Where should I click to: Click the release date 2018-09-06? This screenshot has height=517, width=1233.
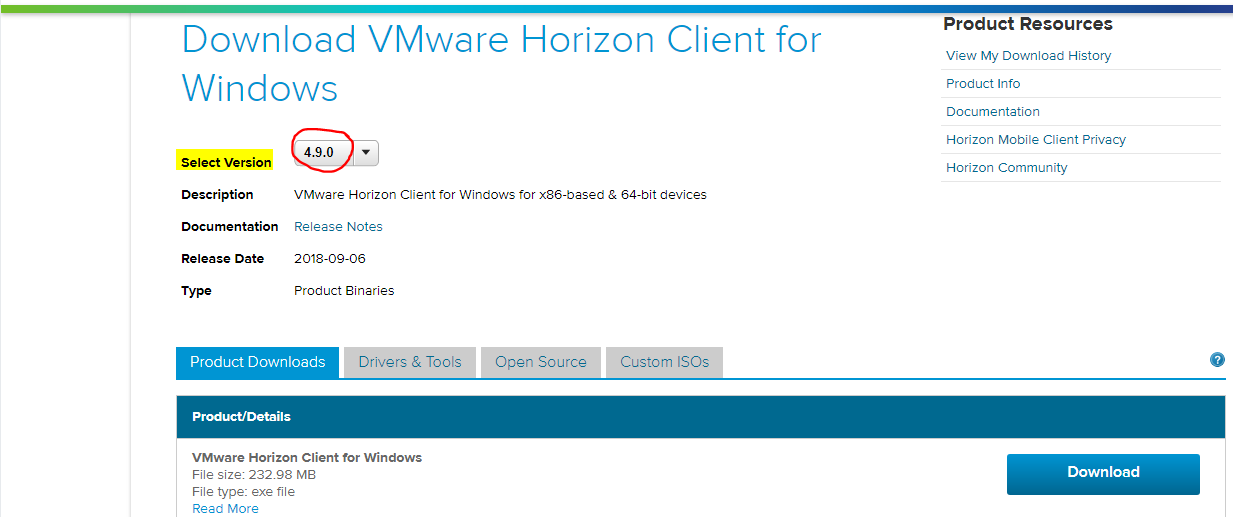(330, 259)
